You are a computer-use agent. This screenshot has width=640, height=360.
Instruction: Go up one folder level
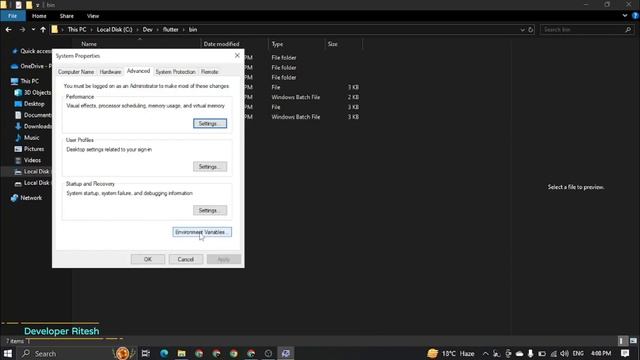pyautogui.click(x=43, y=29)
